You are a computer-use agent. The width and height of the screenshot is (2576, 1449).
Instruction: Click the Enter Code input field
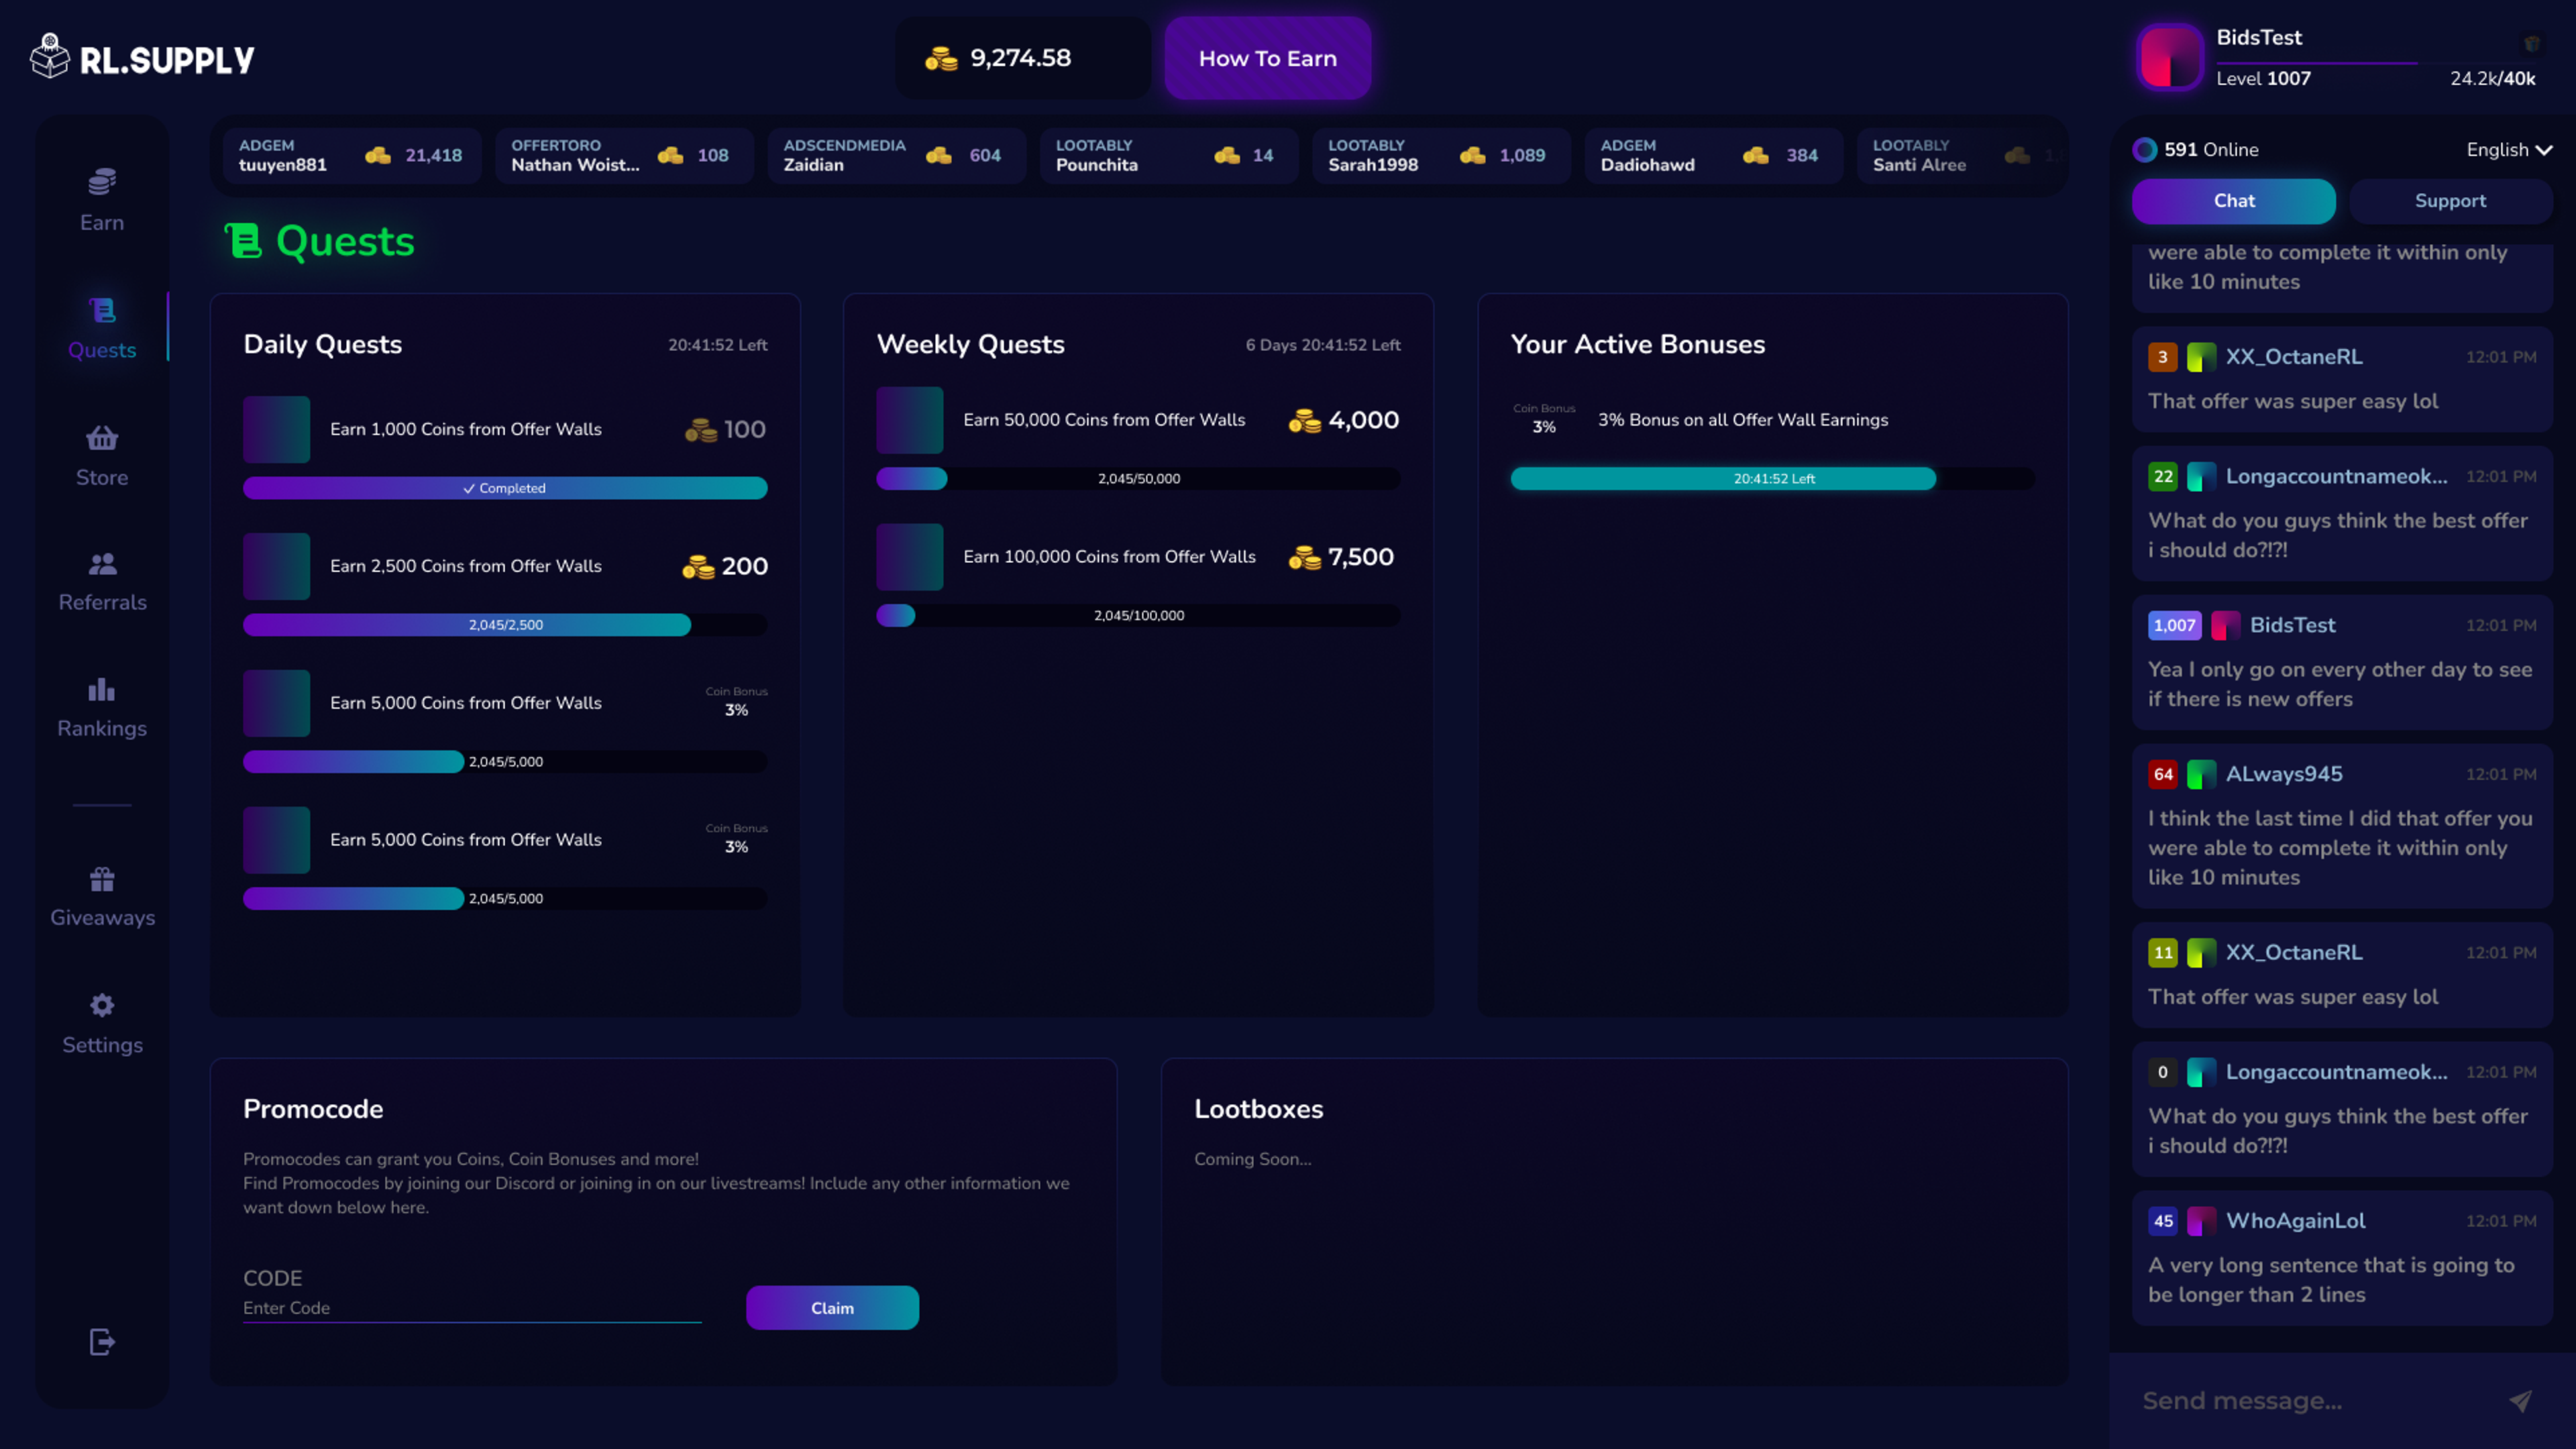pyautogui.click(x=472, y=1308)
